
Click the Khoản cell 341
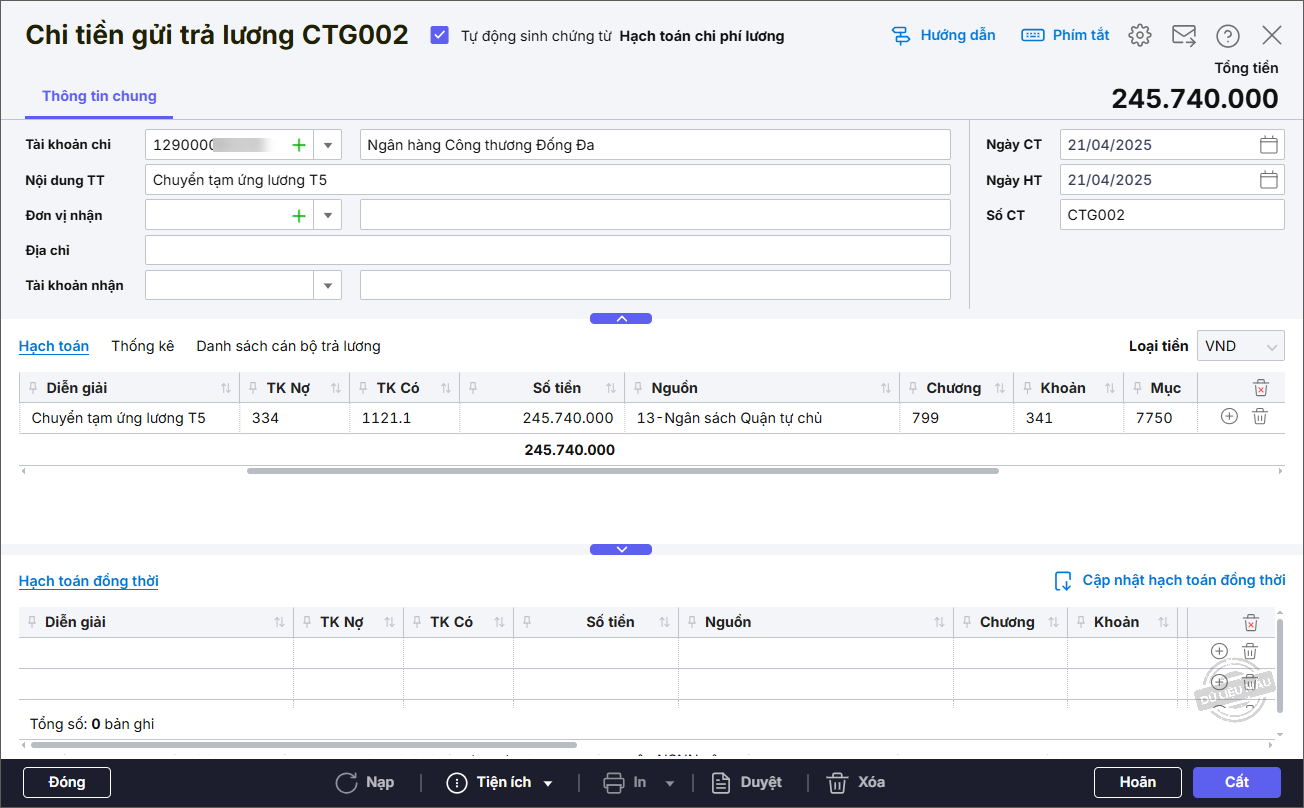click(1068, 418)
